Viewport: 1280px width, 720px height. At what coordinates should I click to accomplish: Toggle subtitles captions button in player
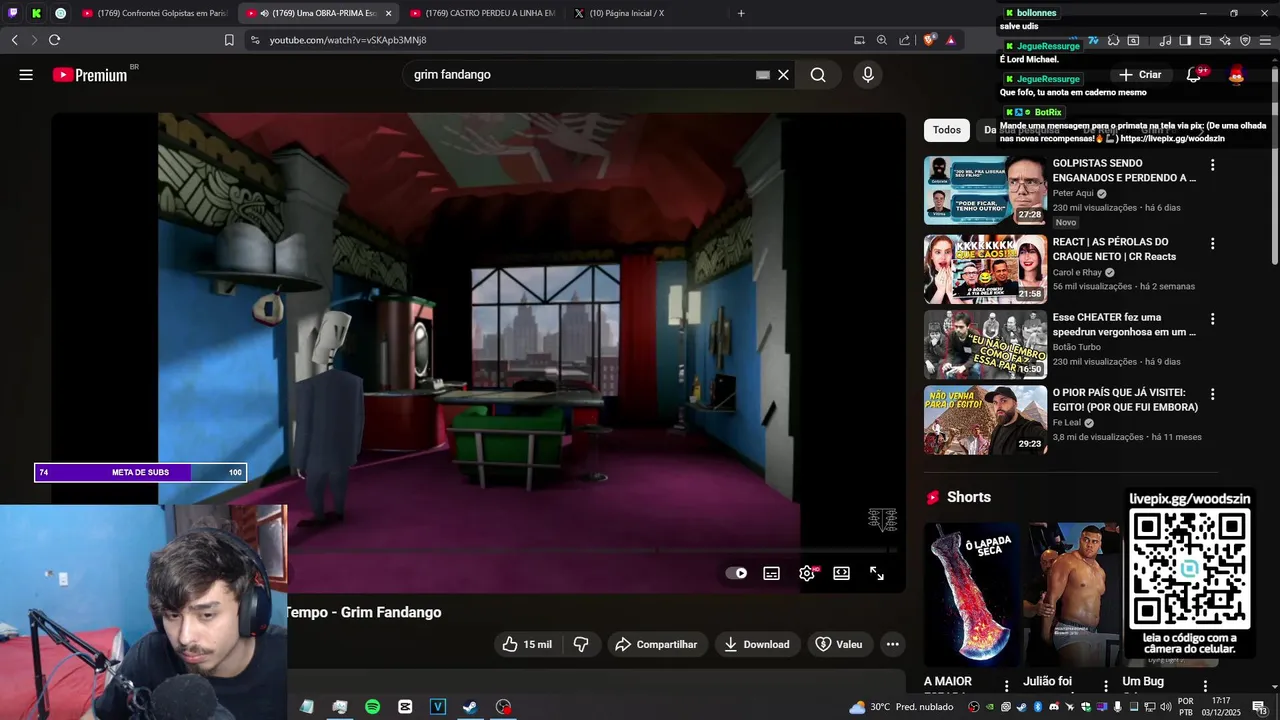[x=772, y=573]
